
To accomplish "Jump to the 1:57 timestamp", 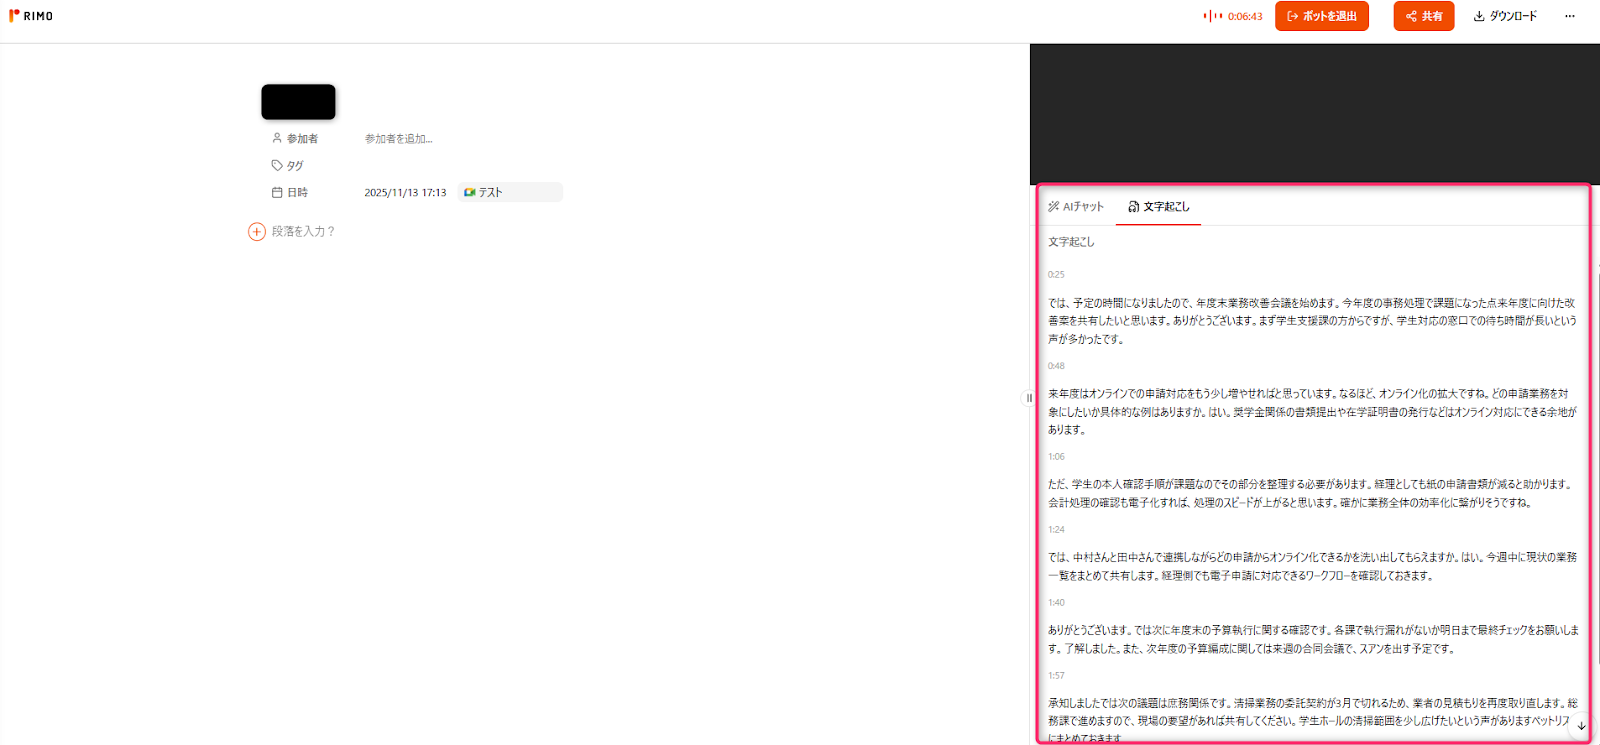I will pyautogui.click(x=1056, y=676).
